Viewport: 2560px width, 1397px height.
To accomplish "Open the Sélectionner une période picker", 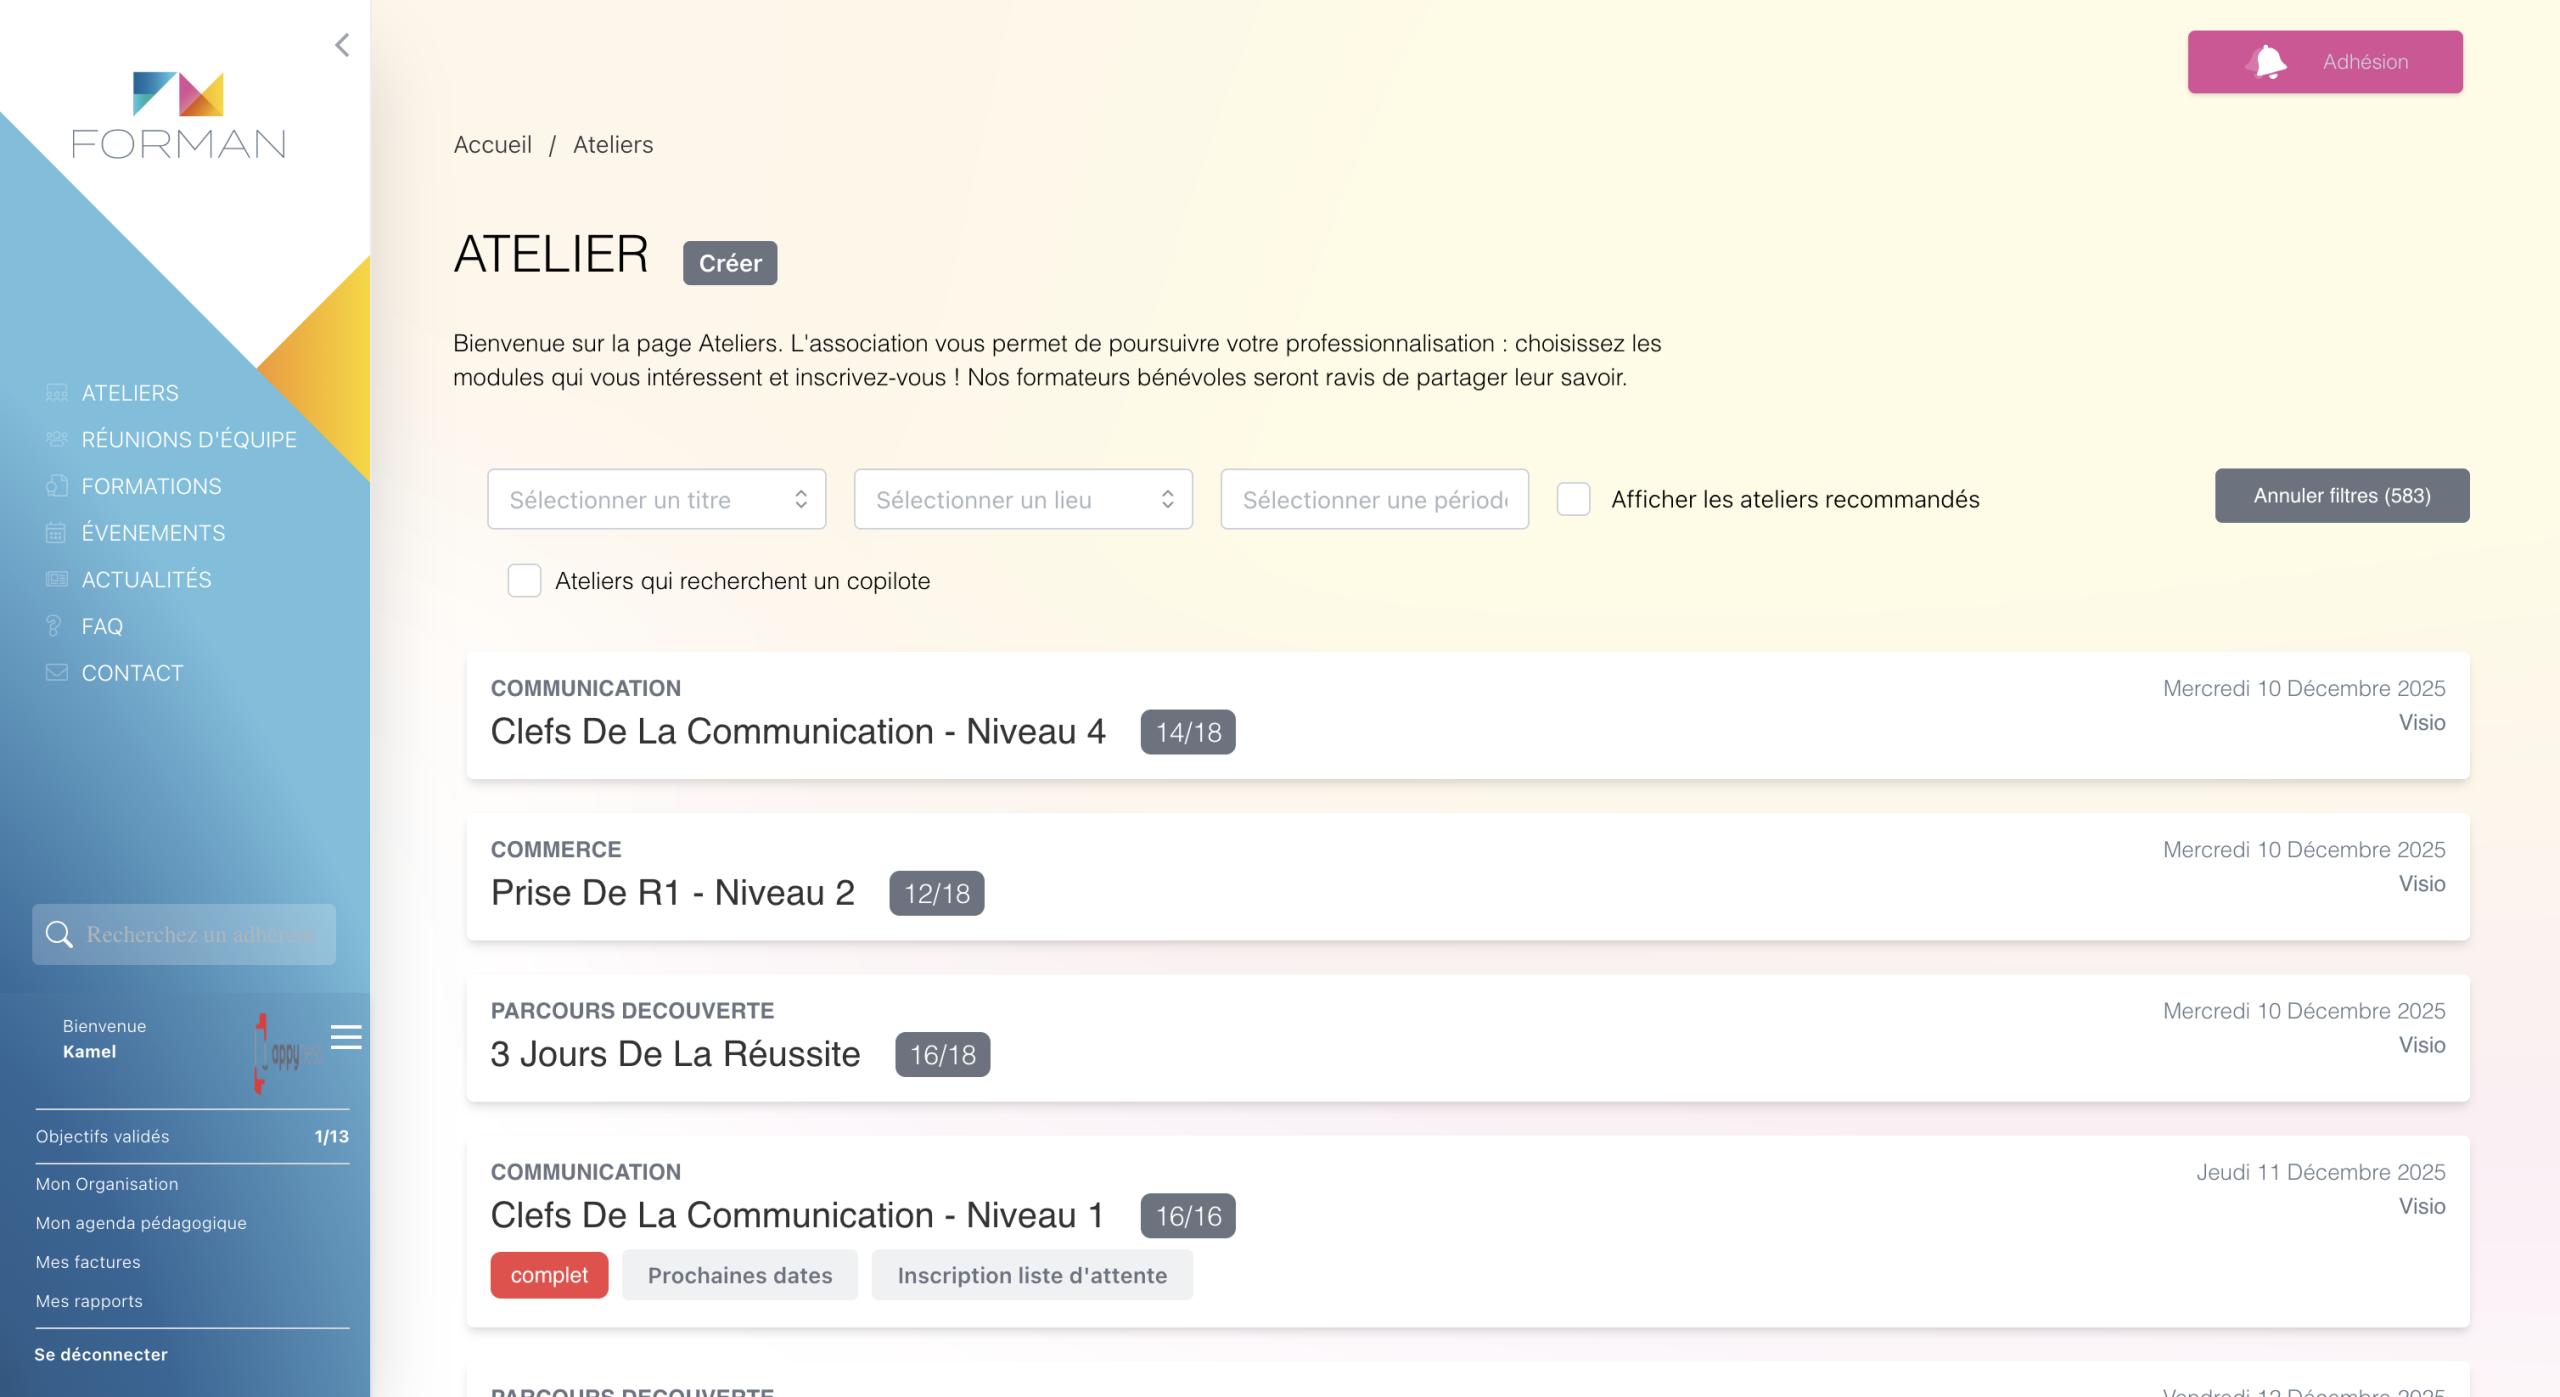I will (1373, 499).
